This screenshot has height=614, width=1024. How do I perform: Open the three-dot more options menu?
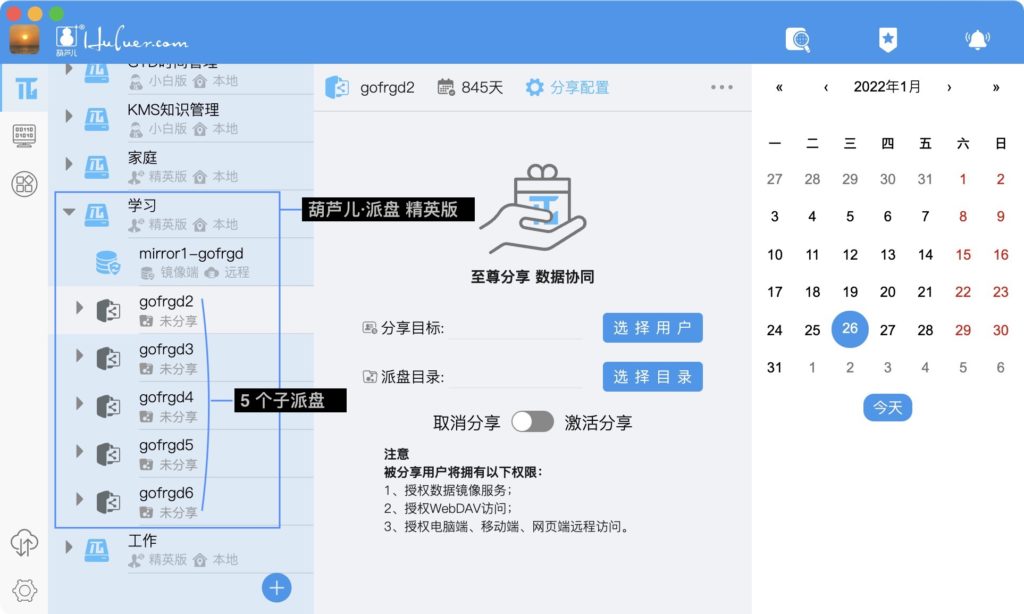click(722, 87)
